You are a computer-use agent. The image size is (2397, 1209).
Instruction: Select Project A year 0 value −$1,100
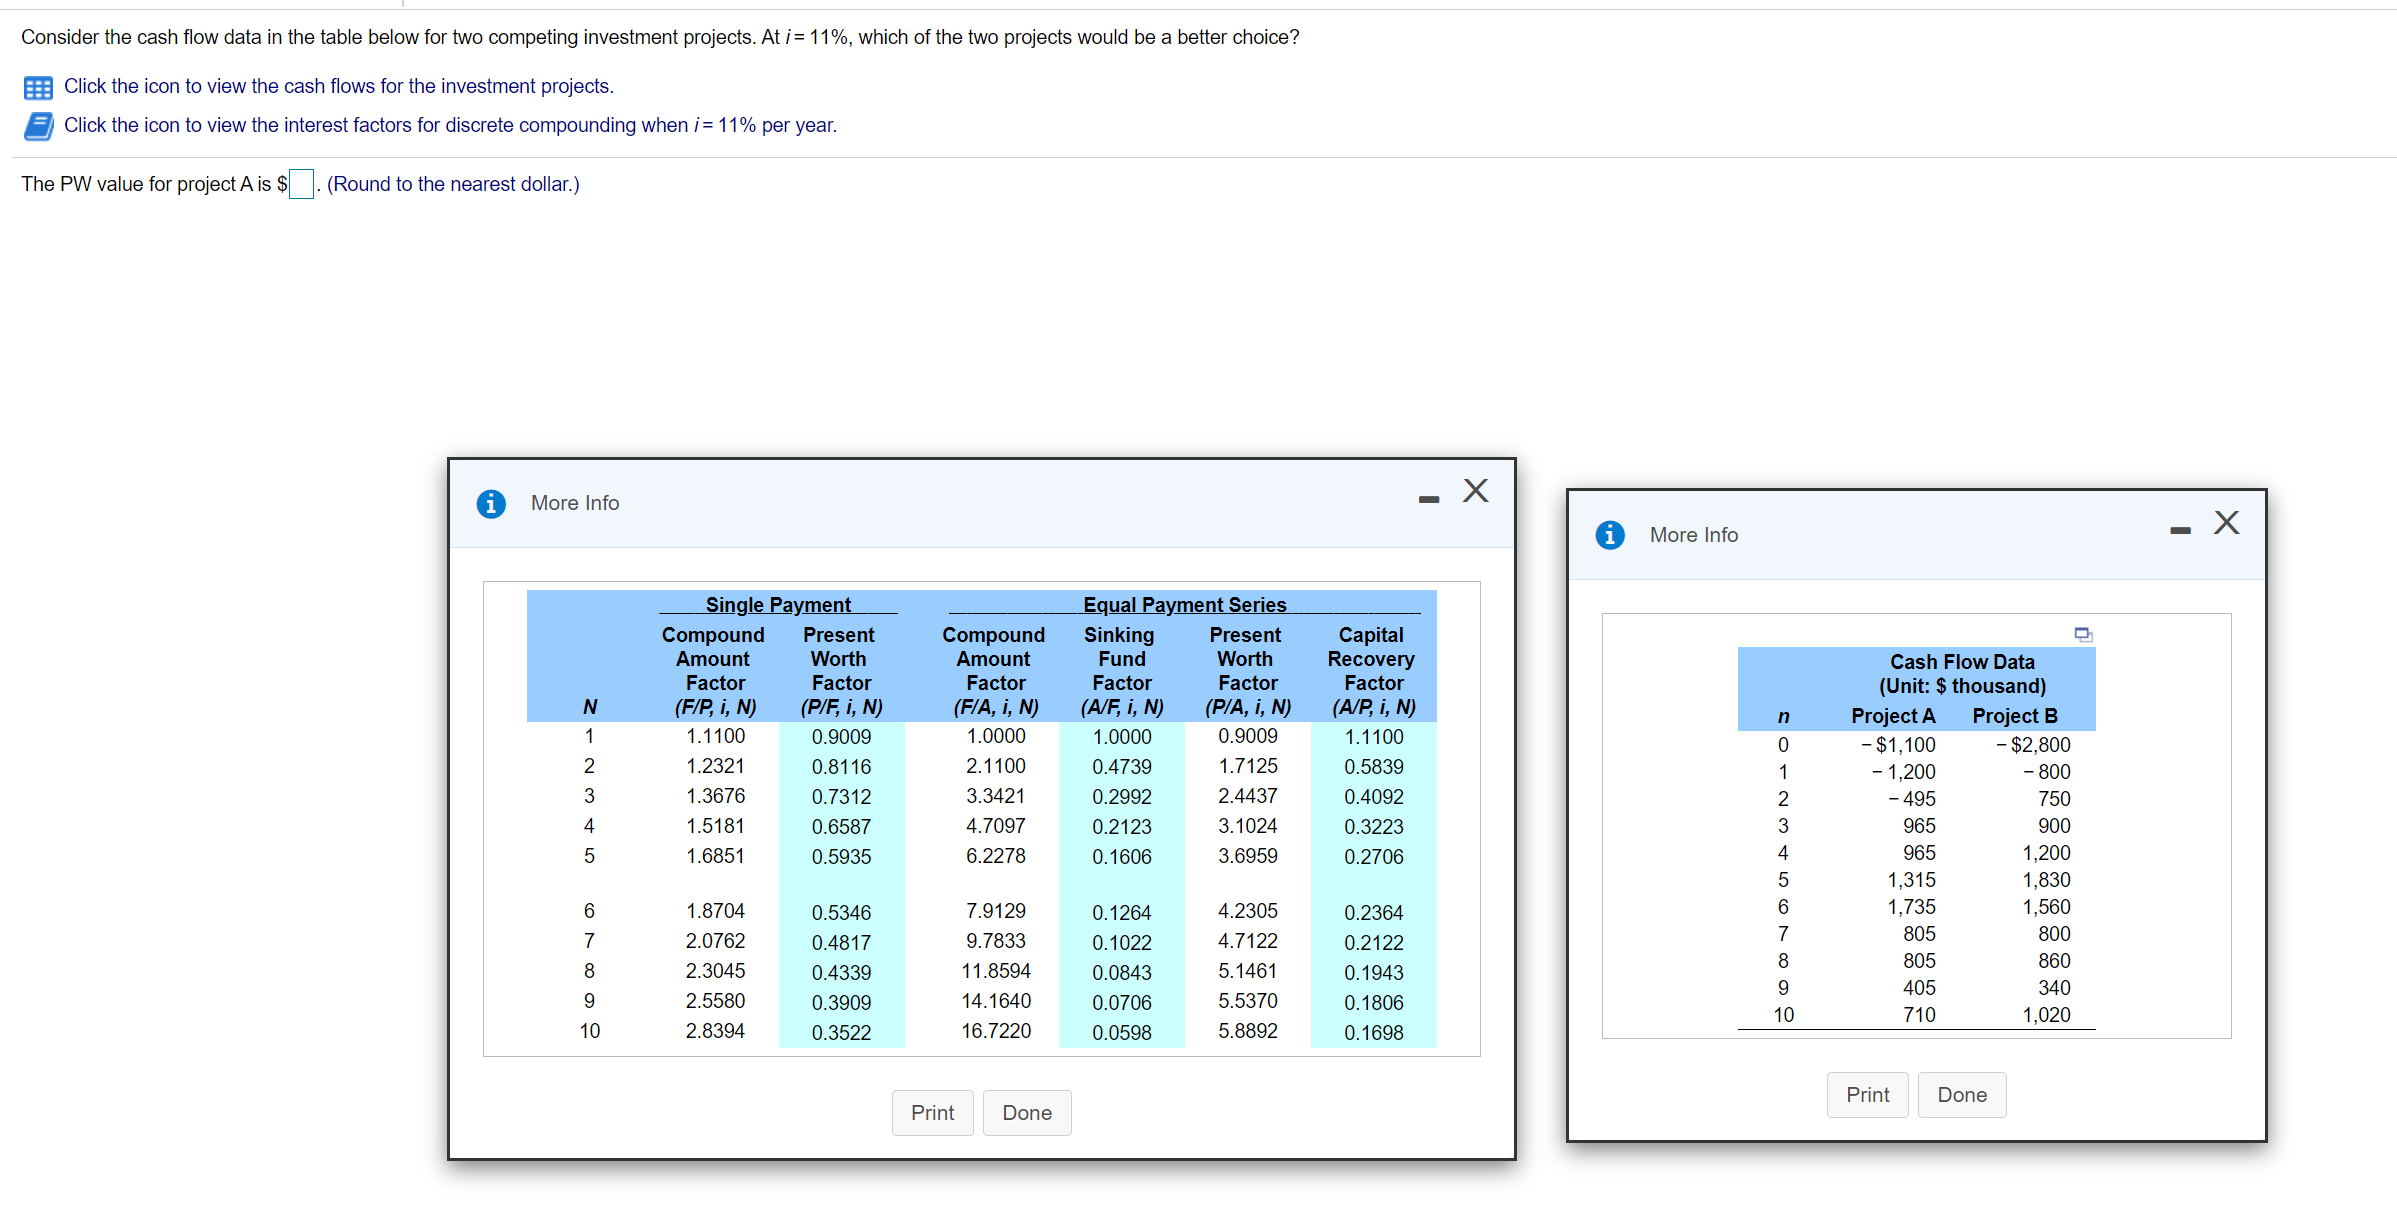click(x=1898, y=745)
